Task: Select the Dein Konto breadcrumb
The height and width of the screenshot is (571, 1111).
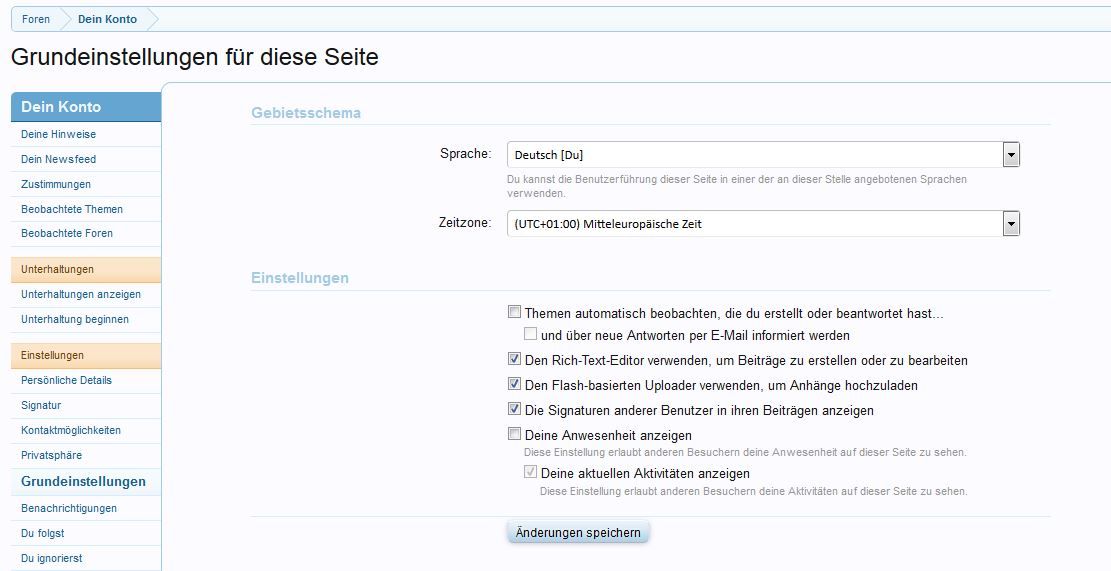Action: click(107, 19)
